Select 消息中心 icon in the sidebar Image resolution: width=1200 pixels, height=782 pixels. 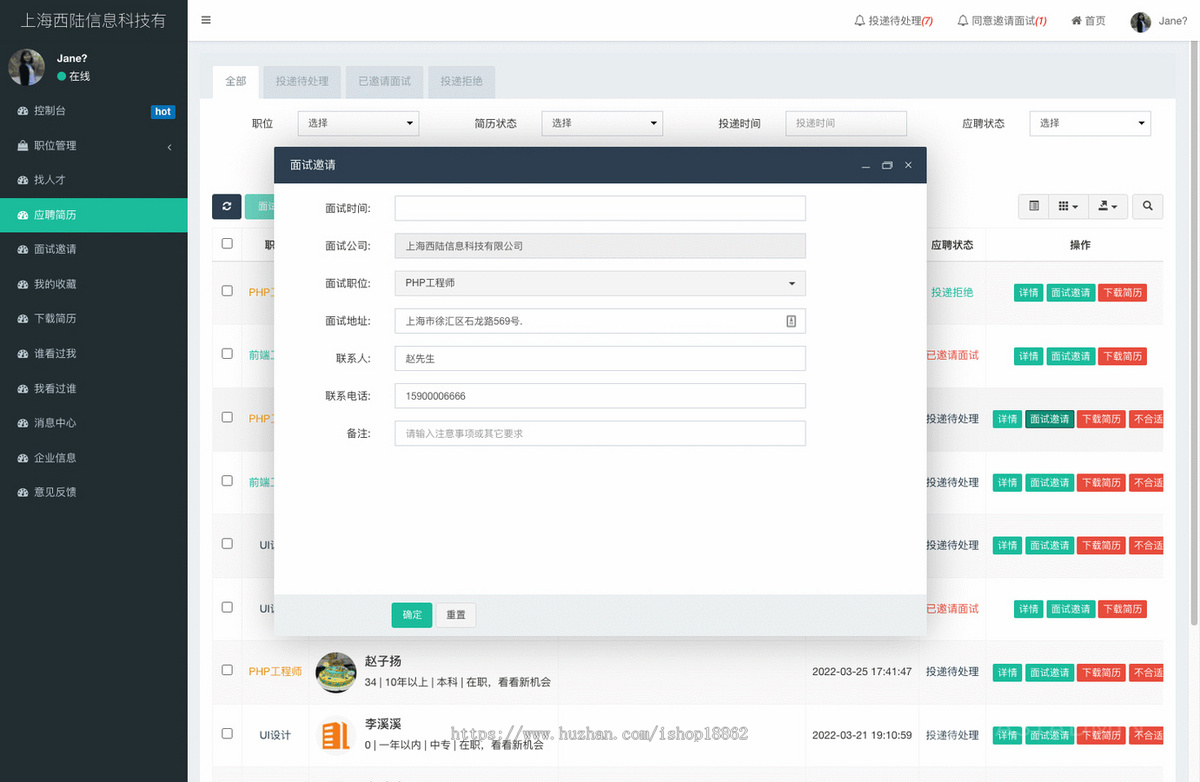pos(23,422)
